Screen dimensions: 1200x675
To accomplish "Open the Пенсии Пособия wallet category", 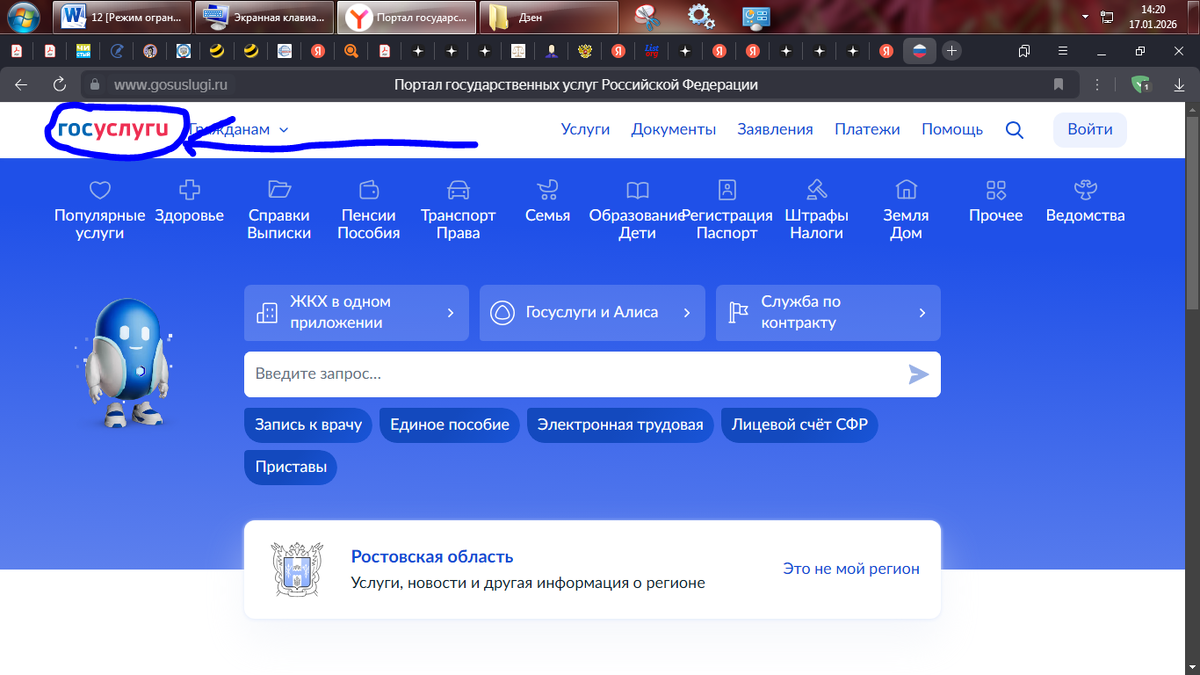I will click(368, 189).
